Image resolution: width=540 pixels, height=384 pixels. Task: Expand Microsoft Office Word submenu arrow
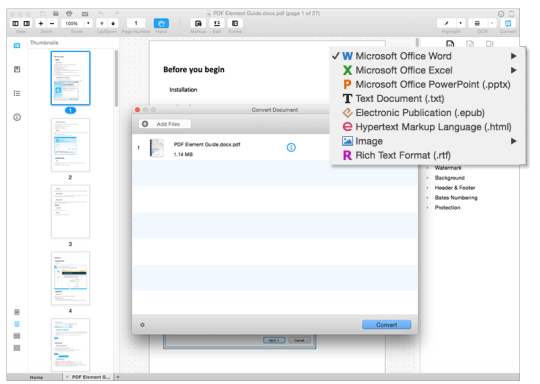pyautogui.click(x=513, y=56)
